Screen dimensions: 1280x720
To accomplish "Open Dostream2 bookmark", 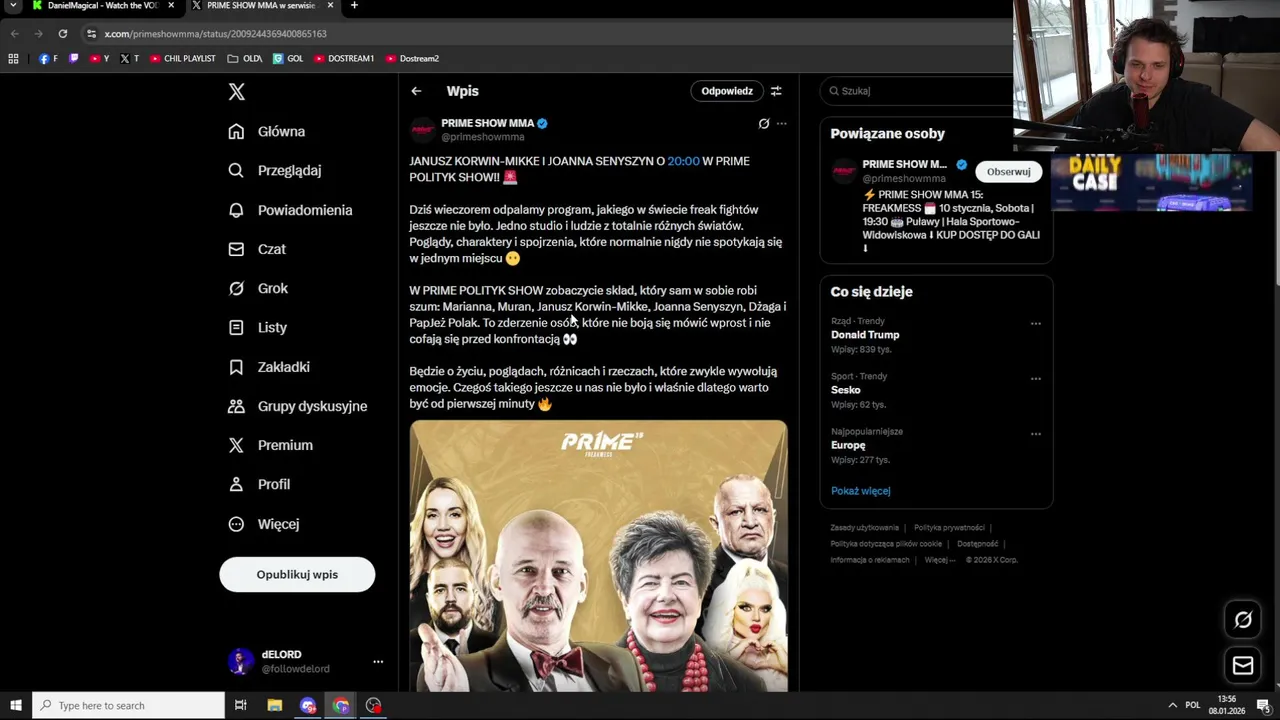I will click(x=412, y=59).
